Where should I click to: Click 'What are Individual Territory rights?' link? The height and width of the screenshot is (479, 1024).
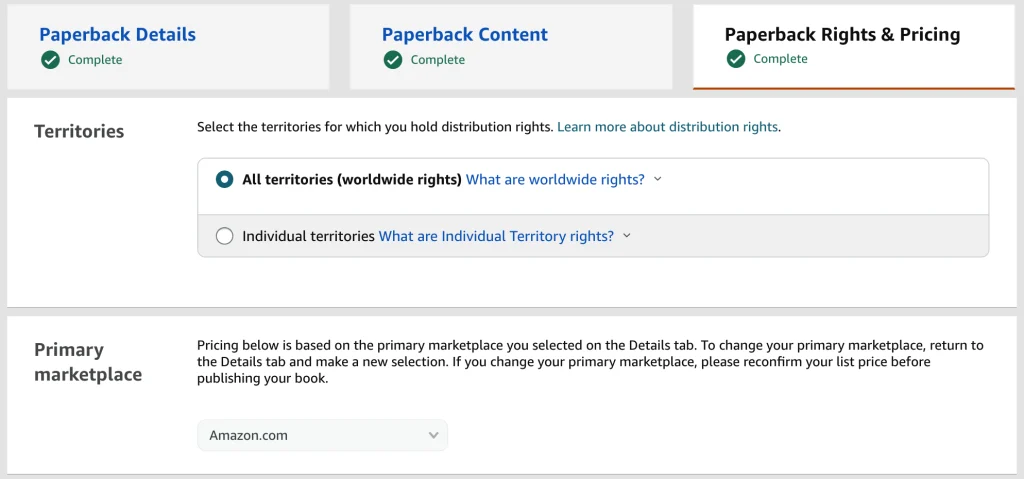coord(496,236)
